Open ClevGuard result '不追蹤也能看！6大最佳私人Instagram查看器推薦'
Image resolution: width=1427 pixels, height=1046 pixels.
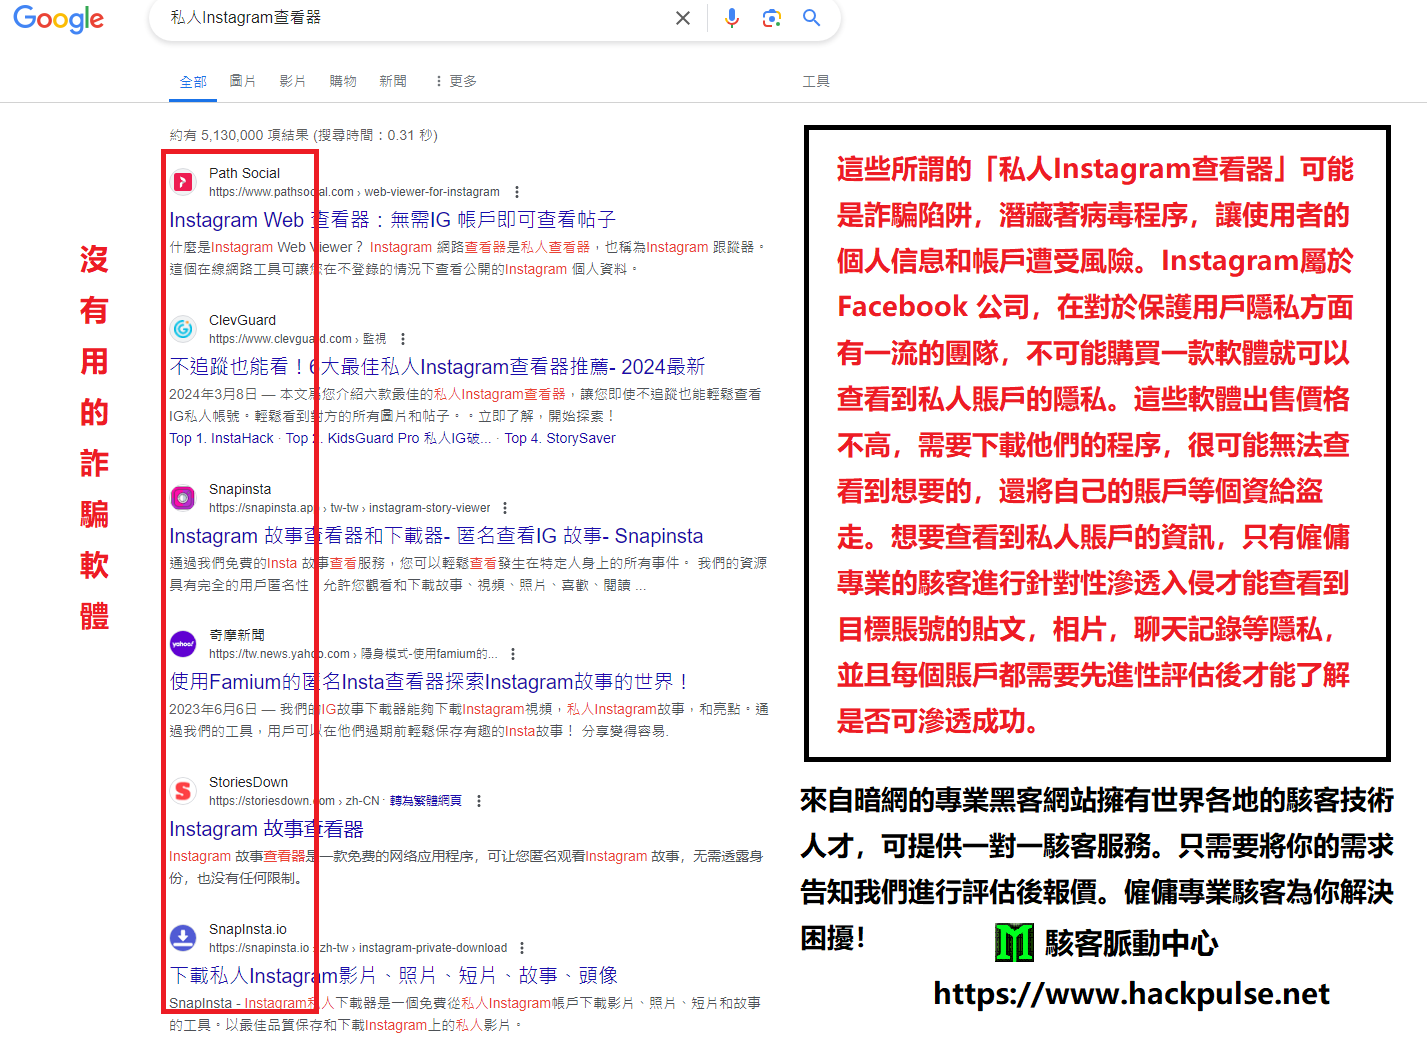pyautogui.click(x=437, y=367)
